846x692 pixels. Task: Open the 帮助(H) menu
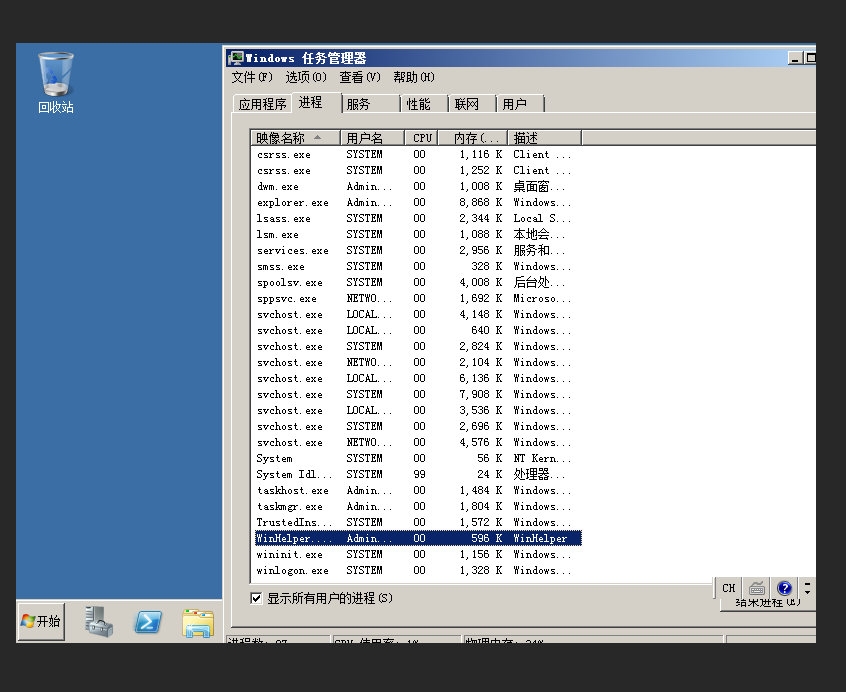[414, 77]
